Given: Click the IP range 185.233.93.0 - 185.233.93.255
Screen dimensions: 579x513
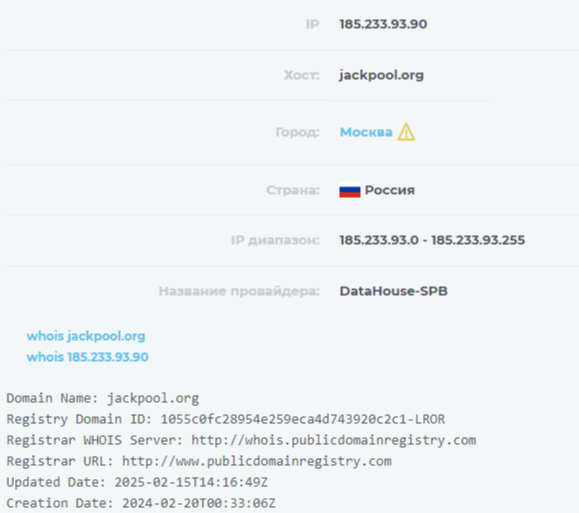Looking at the screenshot, I should [x=432, y=240].
